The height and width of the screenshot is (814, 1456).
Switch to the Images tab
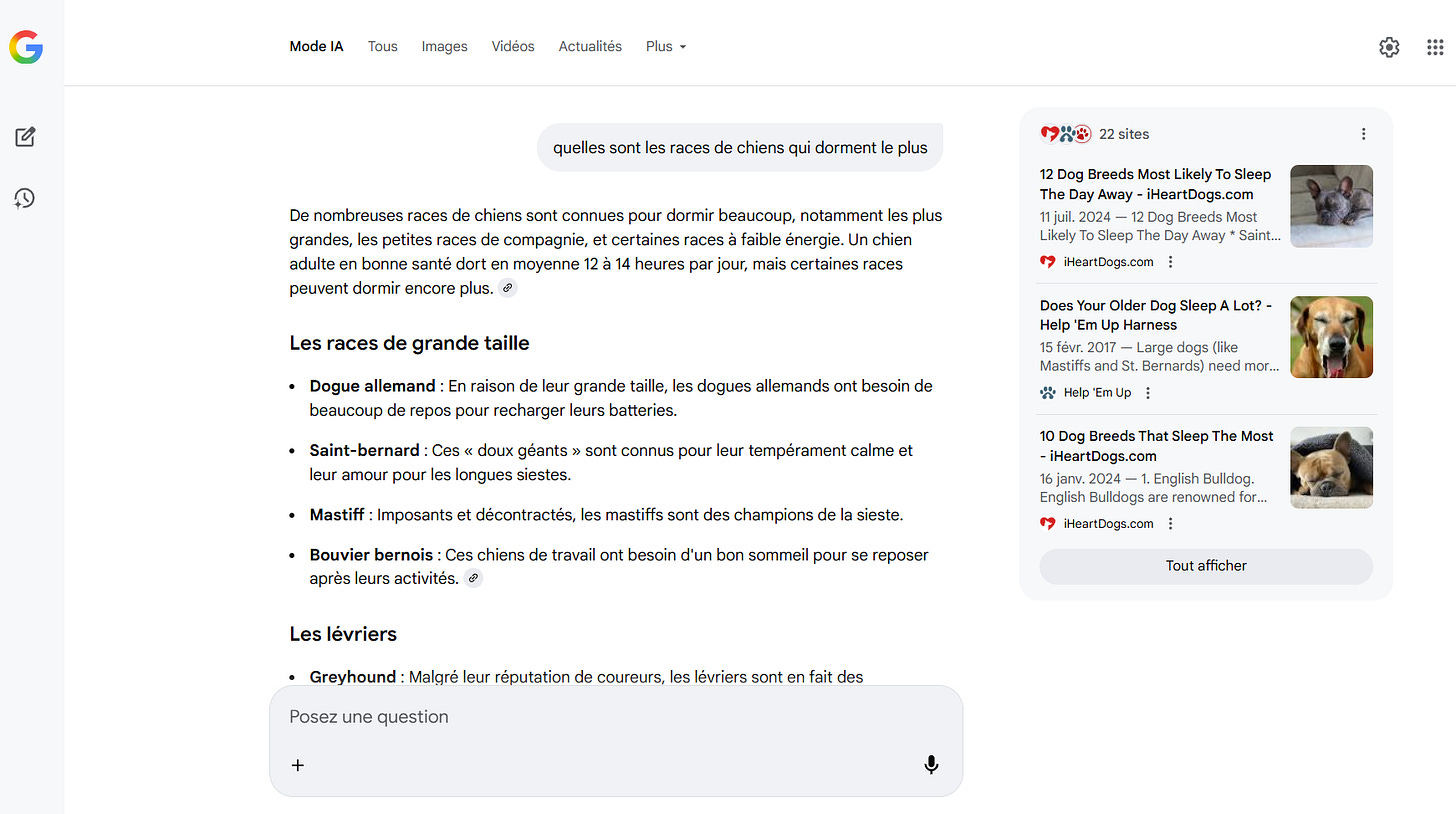click(445, 47)
